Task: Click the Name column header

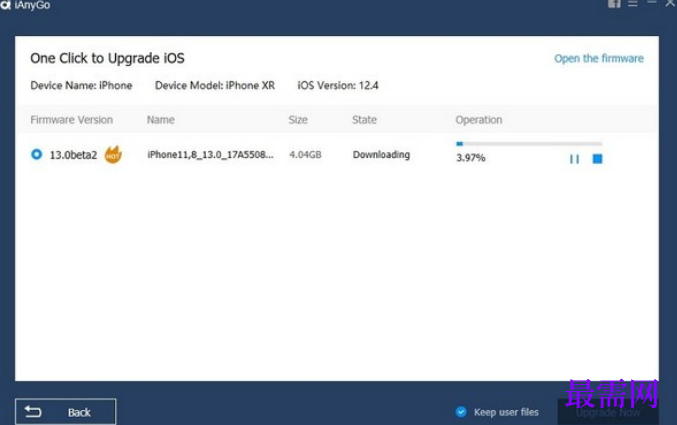Action: point(161,120)
